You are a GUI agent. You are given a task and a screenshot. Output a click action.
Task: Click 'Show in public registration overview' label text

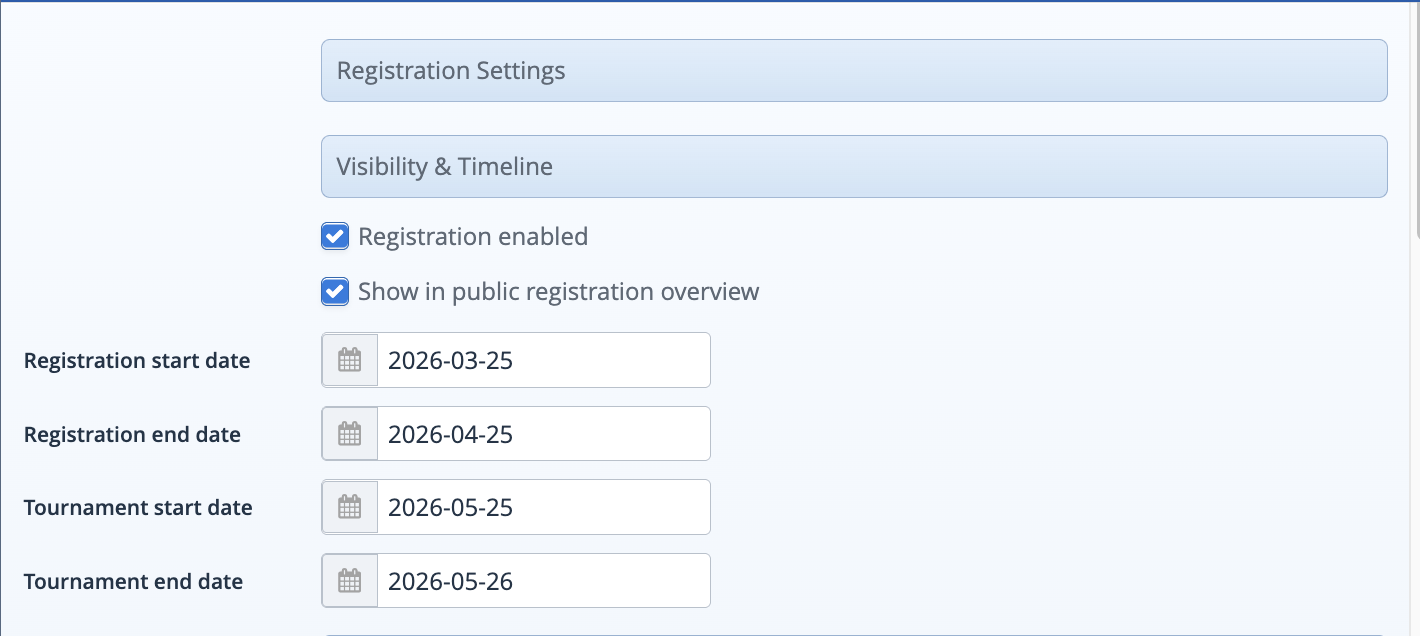coord(558,292)
